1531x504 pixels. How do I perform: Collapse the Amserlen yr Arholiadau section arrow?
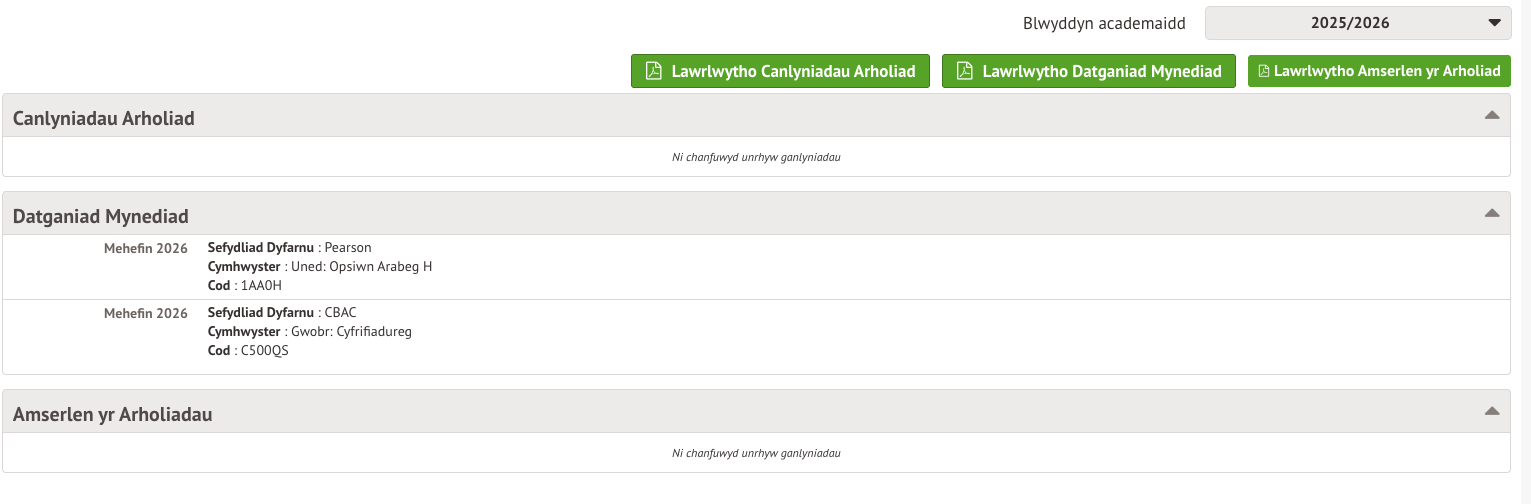tap(1492, 411)
